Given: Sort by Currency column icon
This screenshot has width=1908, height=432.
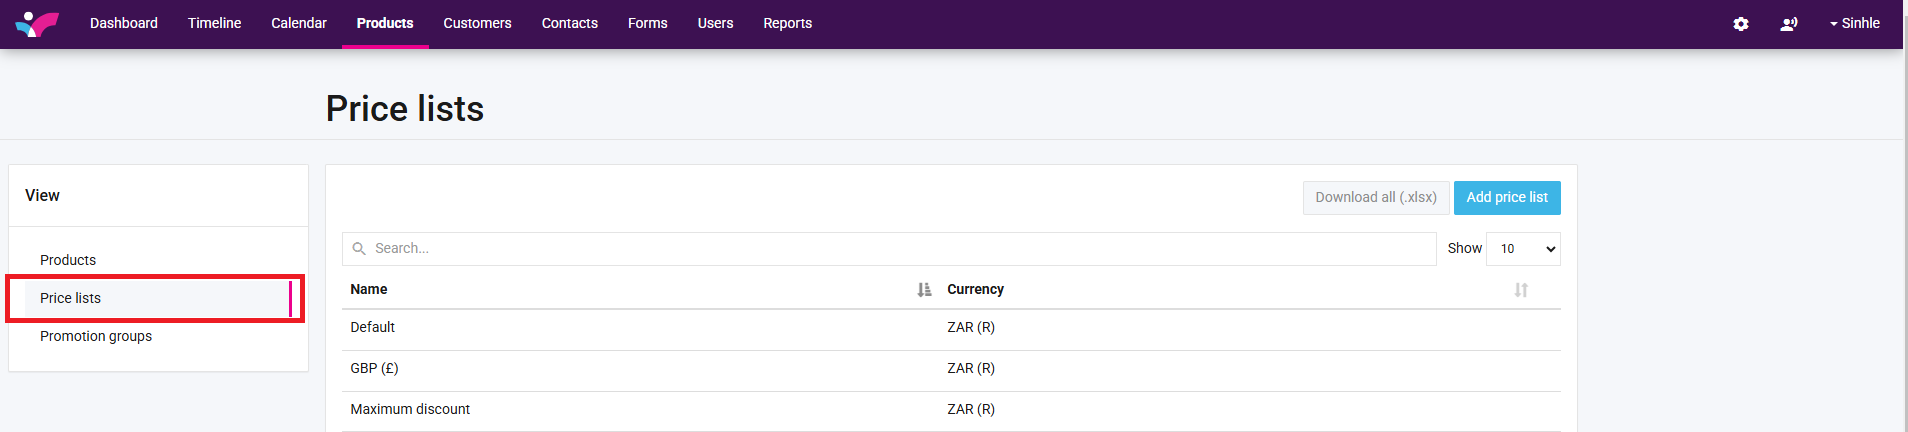Looking at the screenshot, I should (x=1521, y=290).
